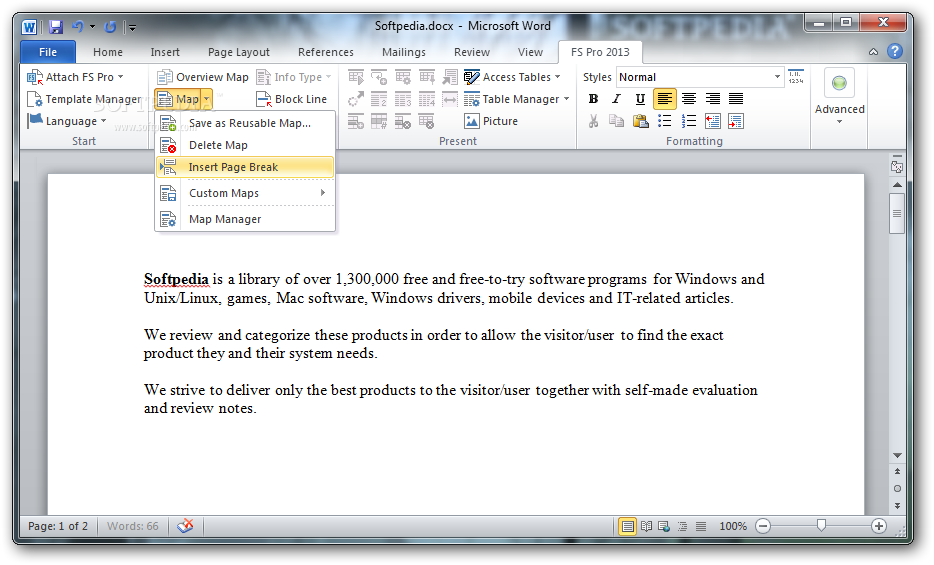Switch to Web Layout view
Image resolution: width=934 pixels, height=565 pixels.
point(664,526)
